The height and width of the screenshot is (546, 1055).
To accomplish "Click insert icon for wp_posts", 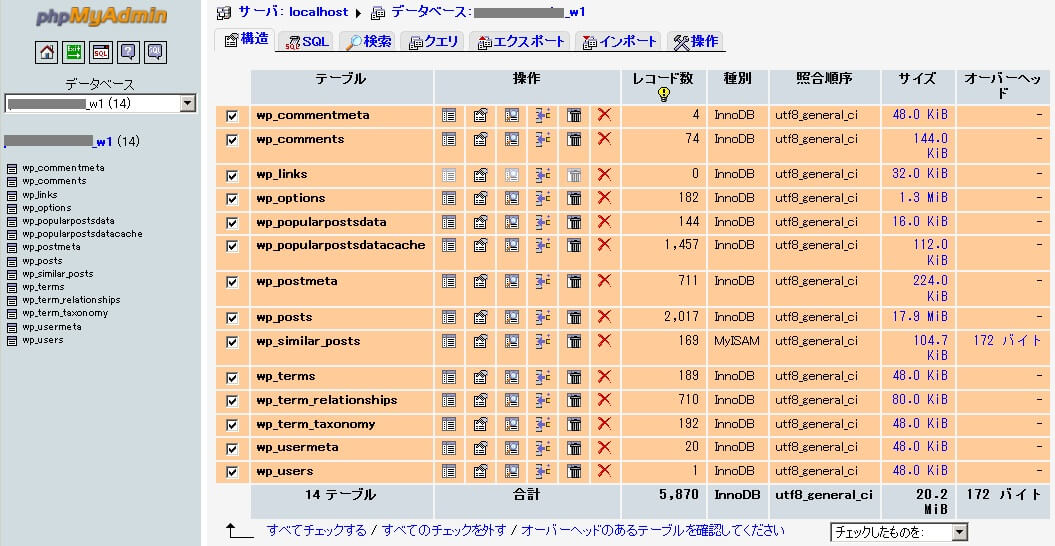I will 543,317.
